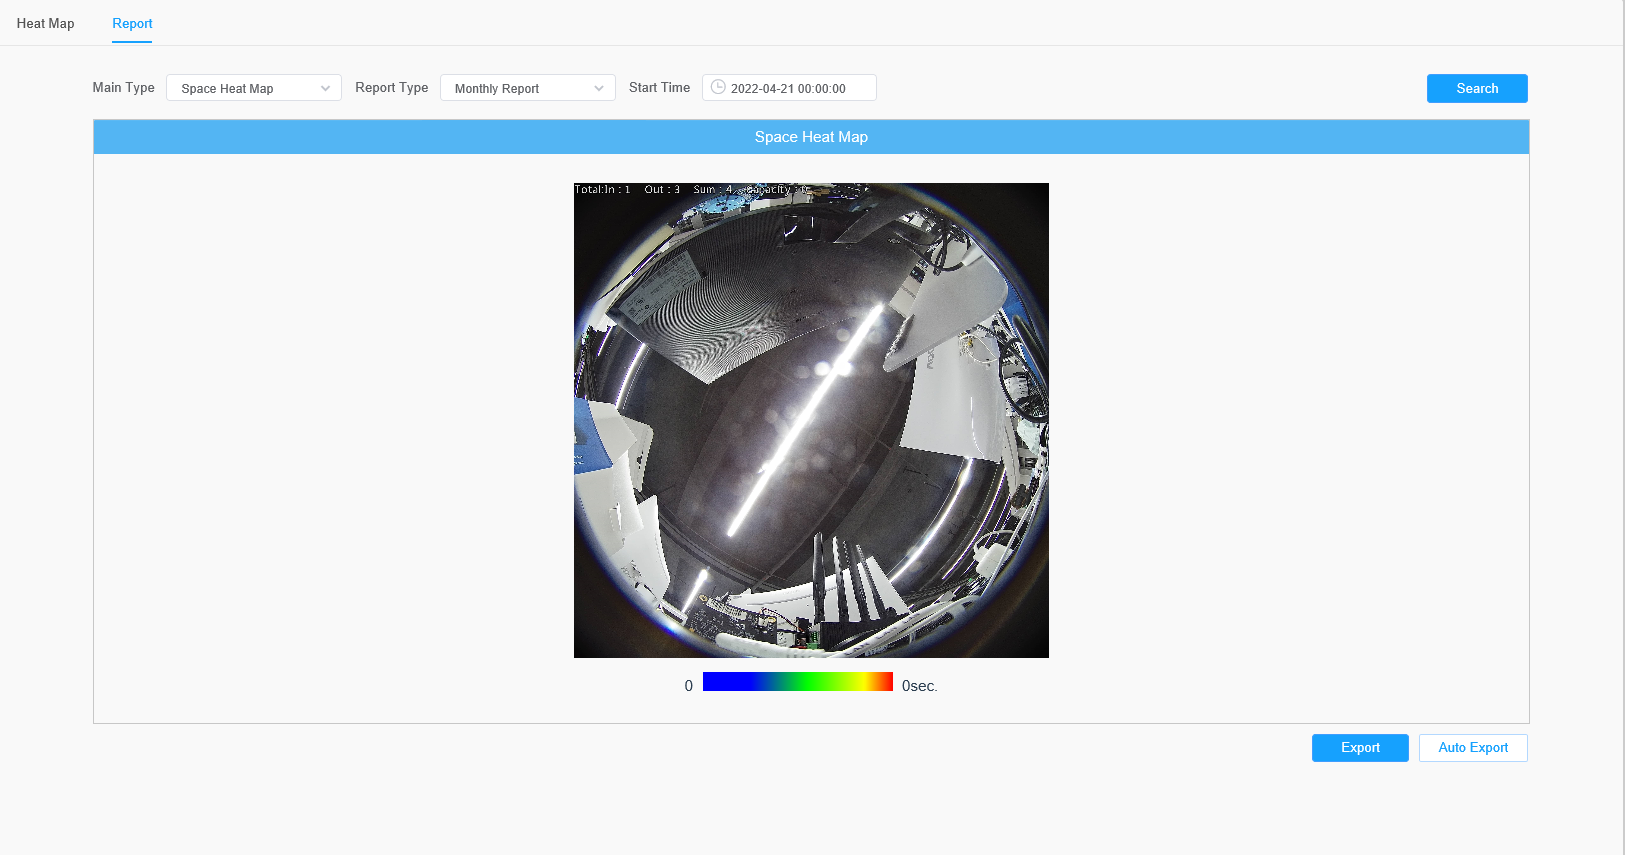This screenshot has height=855, width=1625.
Task: Switch to the Heat Map tab
Action: [45, 23]
